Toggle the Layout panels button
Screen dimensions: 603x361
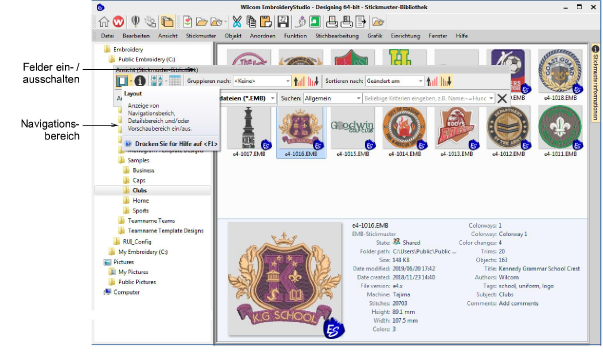coord(122,81)
